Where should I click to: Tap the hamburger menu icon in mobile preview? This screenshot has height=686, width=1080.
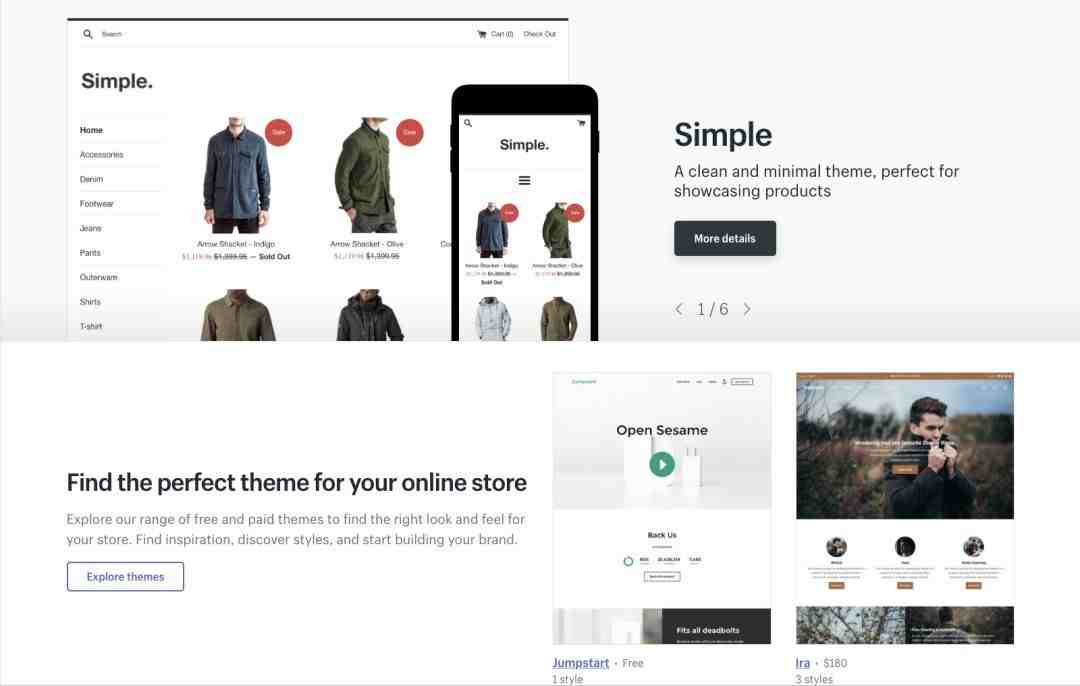524,180
